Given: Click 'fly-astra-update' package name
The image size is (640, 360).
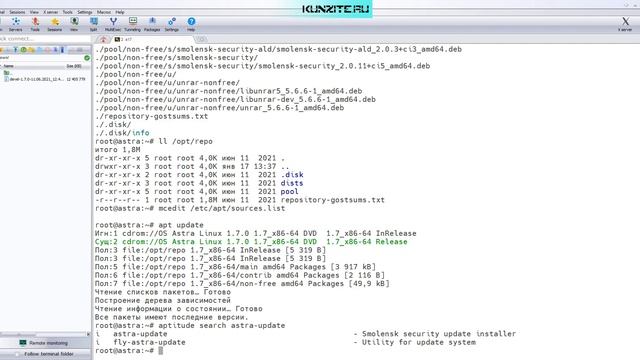Looking at the screenshot, I should [149, 342].
